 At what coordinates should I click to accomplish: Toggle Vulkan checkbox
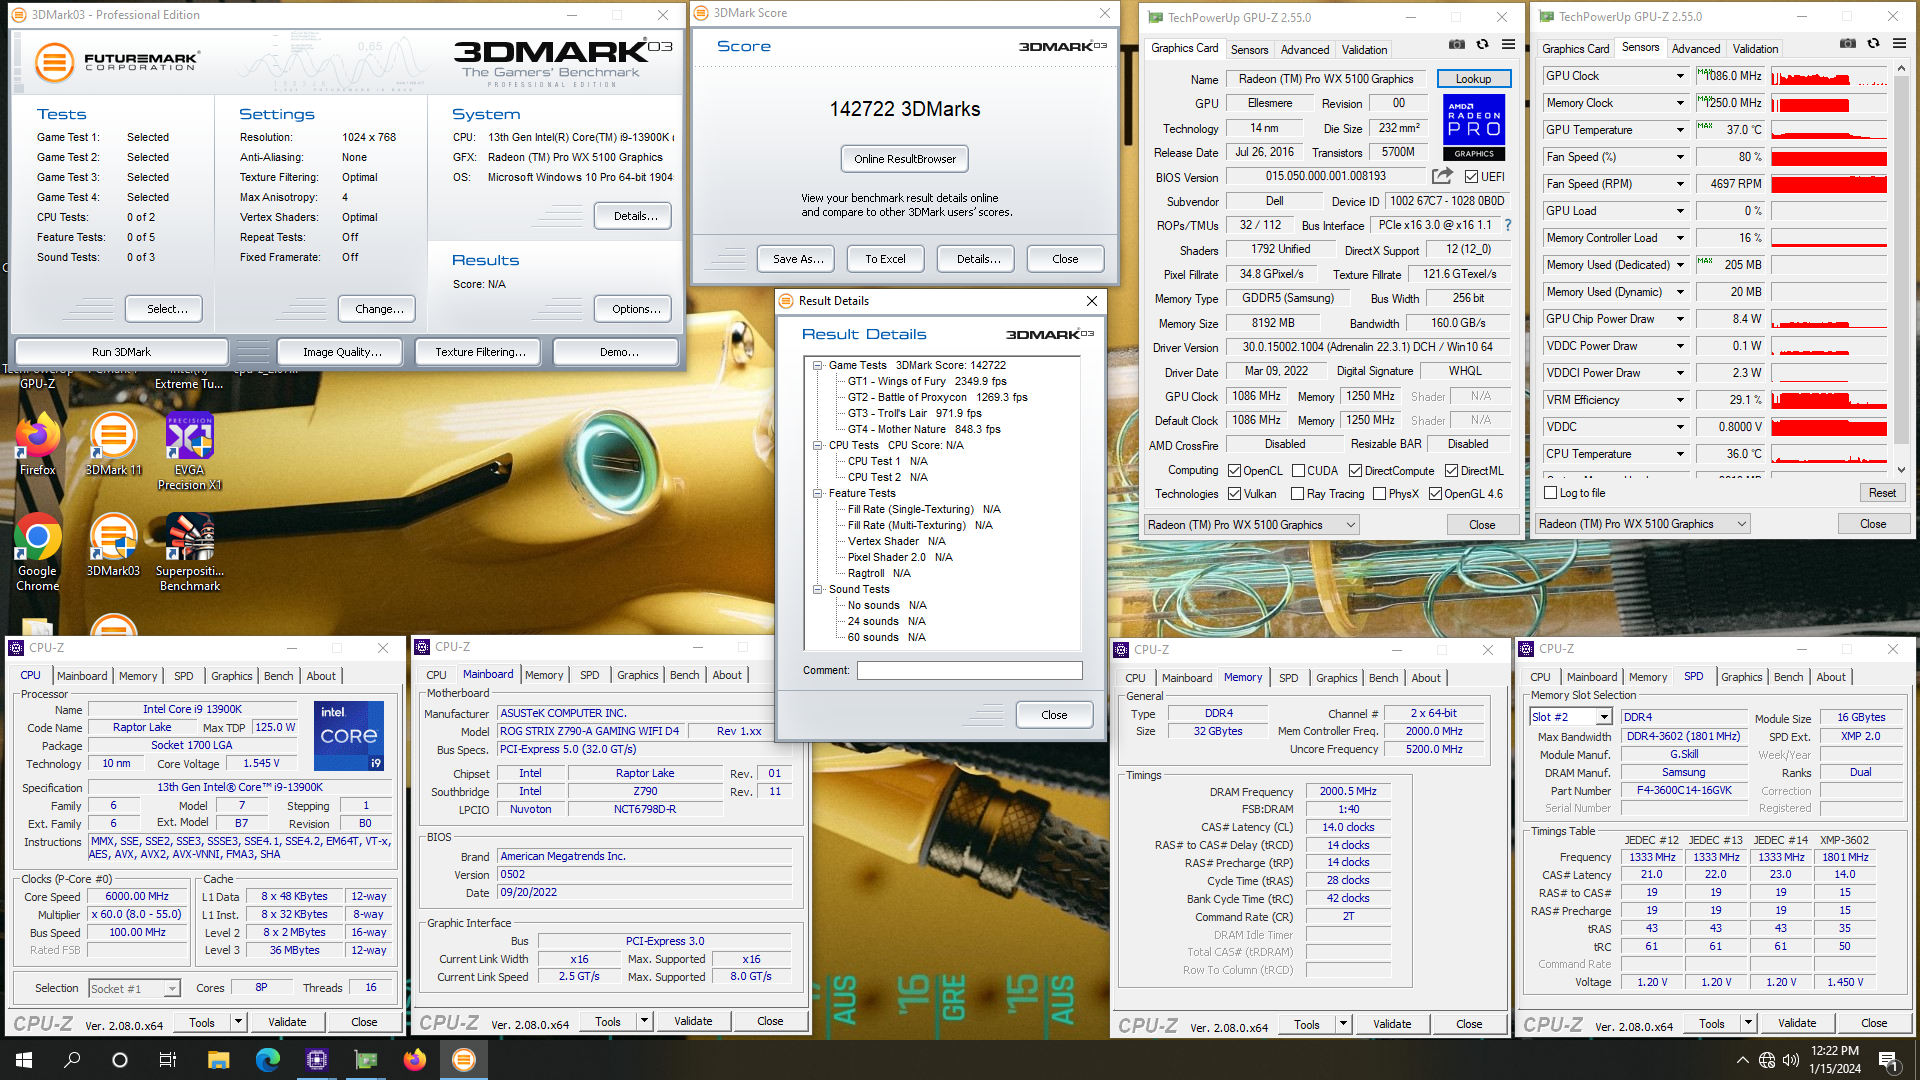click(x=1234, y=494)
